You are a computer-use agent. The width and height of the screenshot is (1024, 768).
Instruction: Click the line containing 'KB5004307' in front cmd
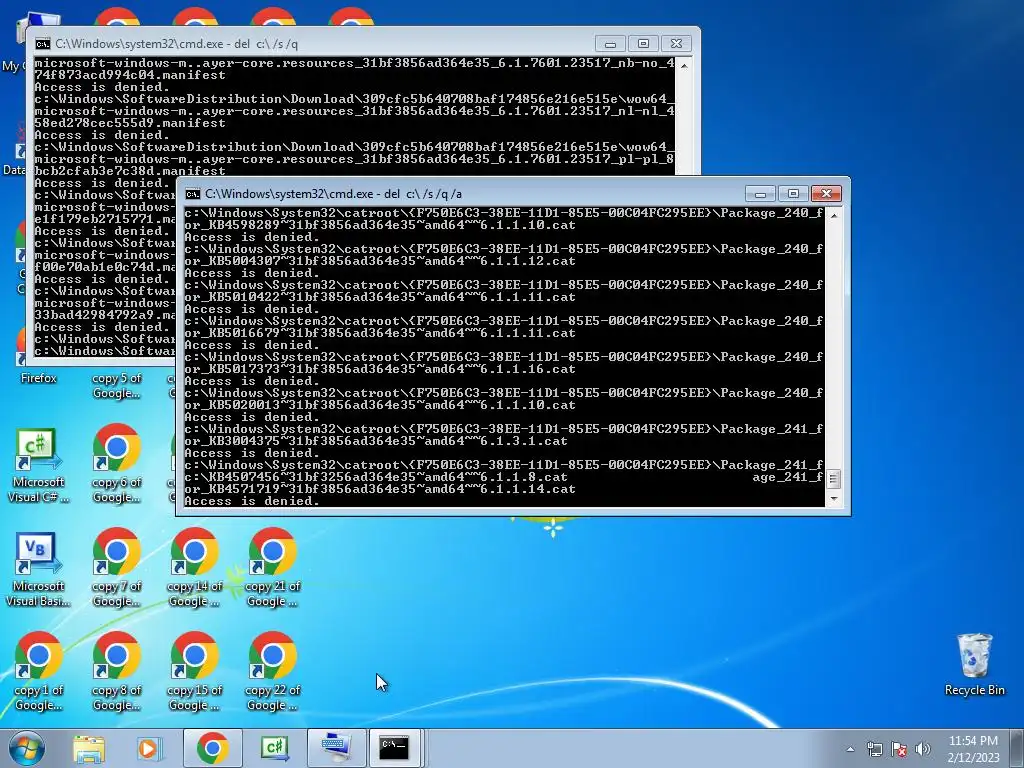coord(379,261)
